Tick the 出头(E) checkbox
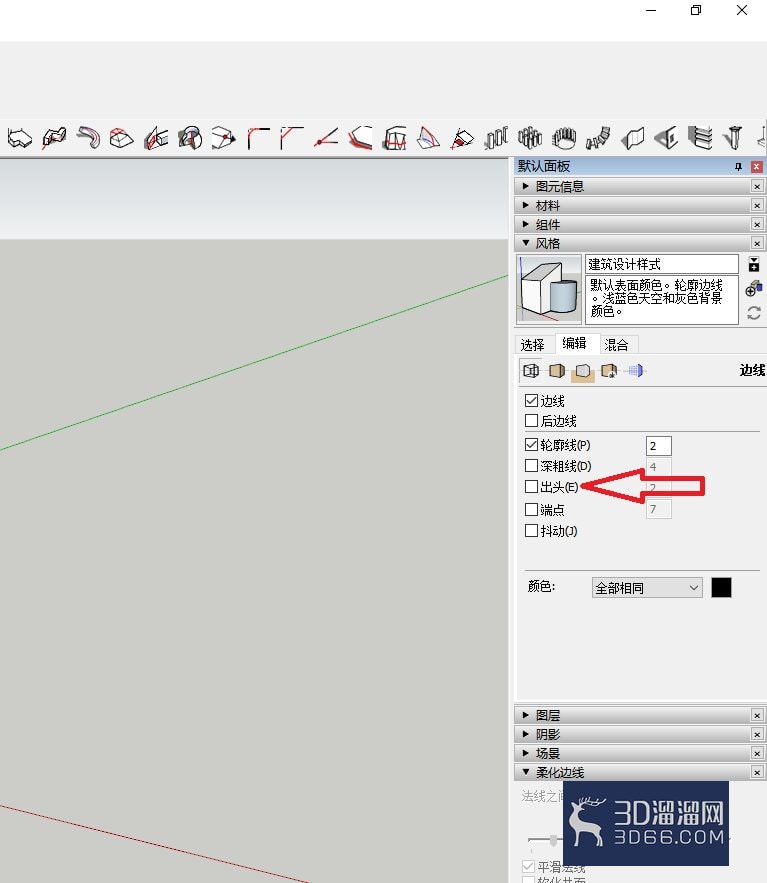Viewport: 767px width, 883px height. (x=531, y=487)
